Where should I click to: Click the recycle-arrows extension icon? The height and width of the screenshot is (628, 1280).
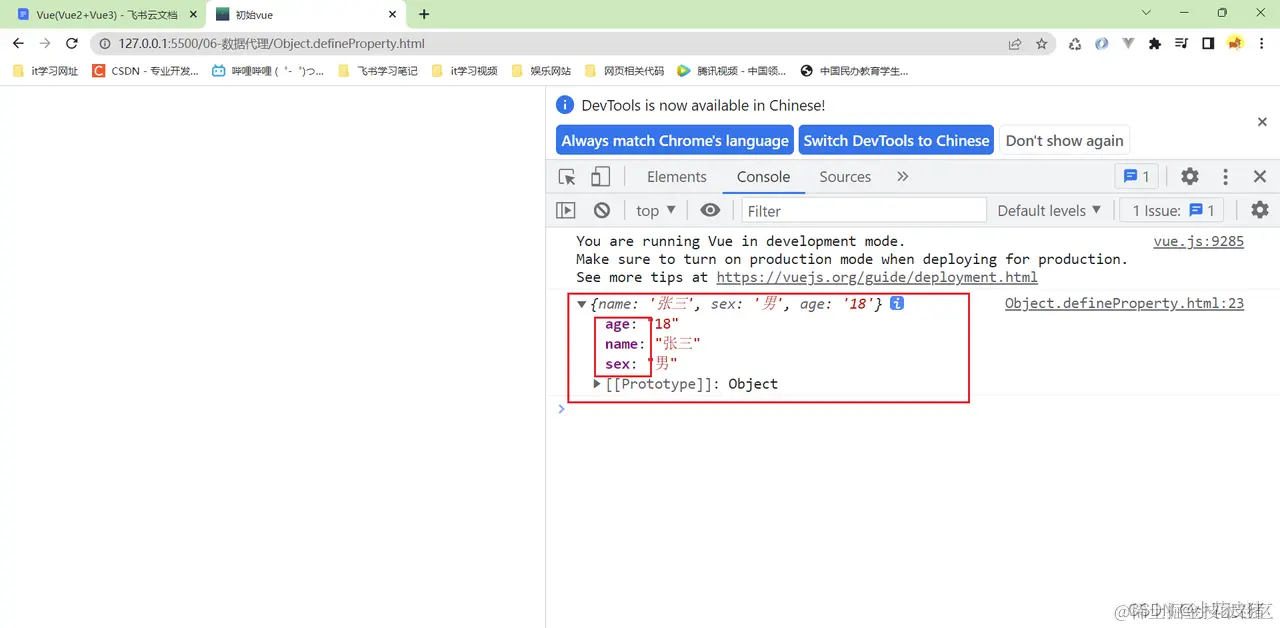(1075, 44)
